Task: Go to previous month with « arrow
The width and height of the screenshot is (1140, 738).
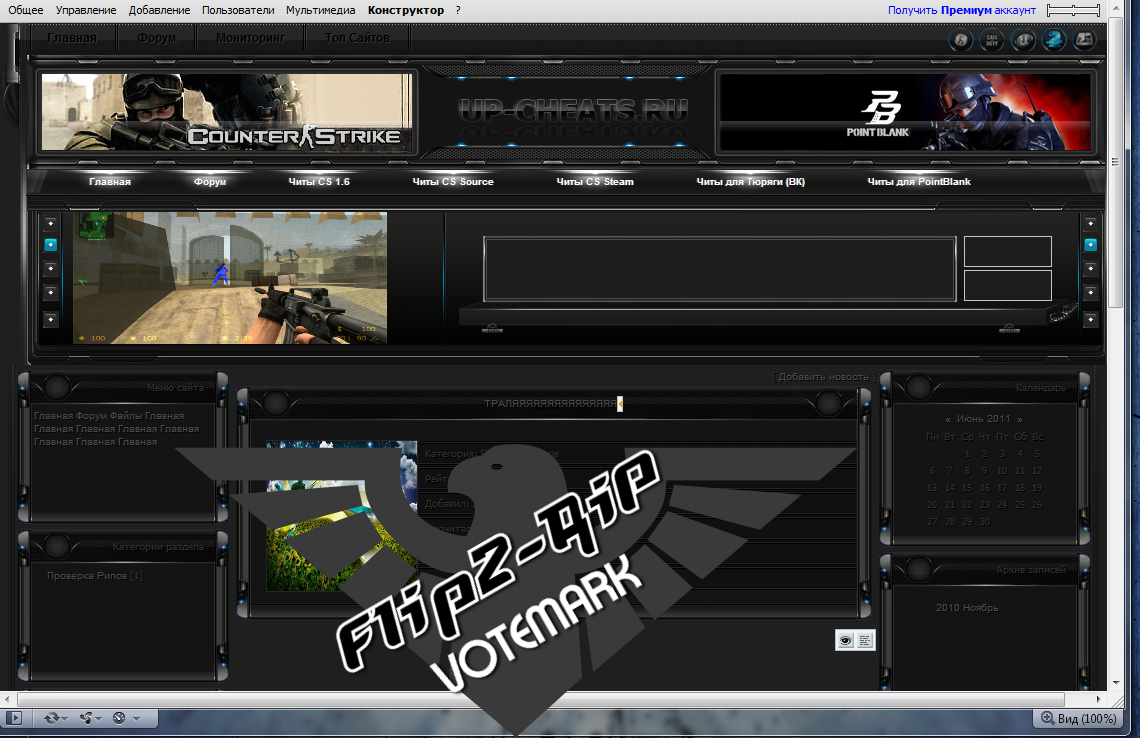Action: point(948,419)
